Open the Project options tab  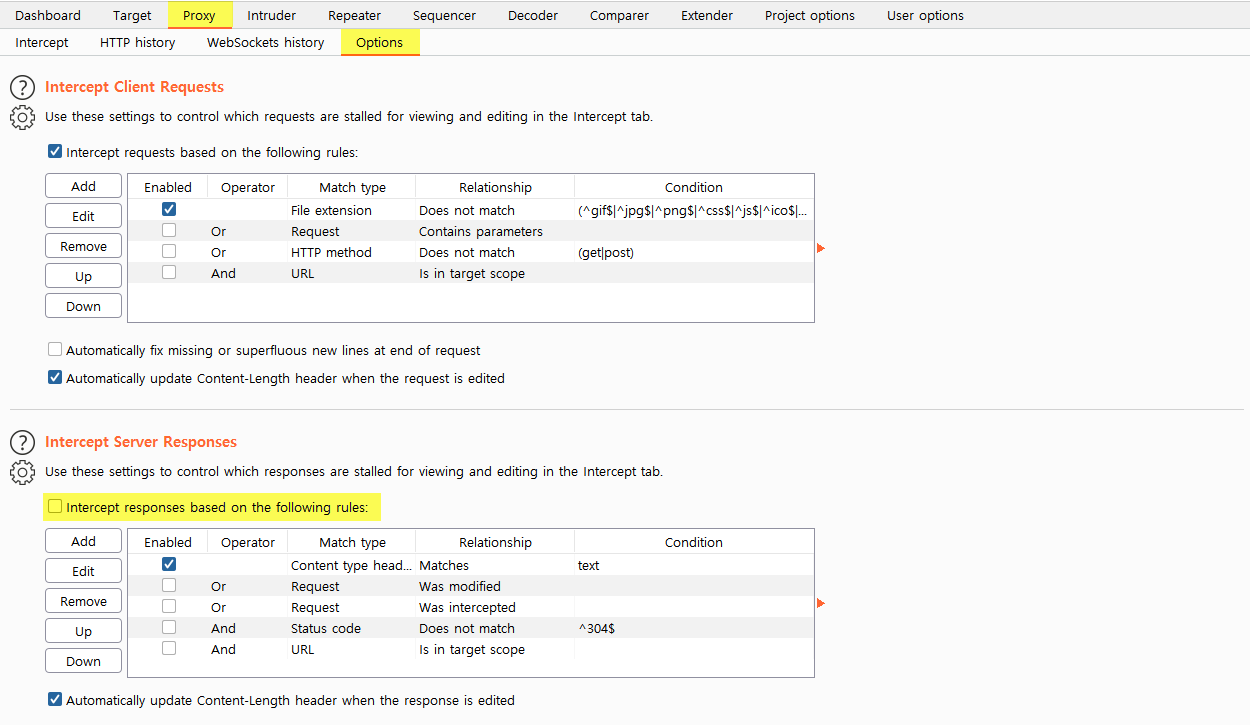[x=810, y=15]
